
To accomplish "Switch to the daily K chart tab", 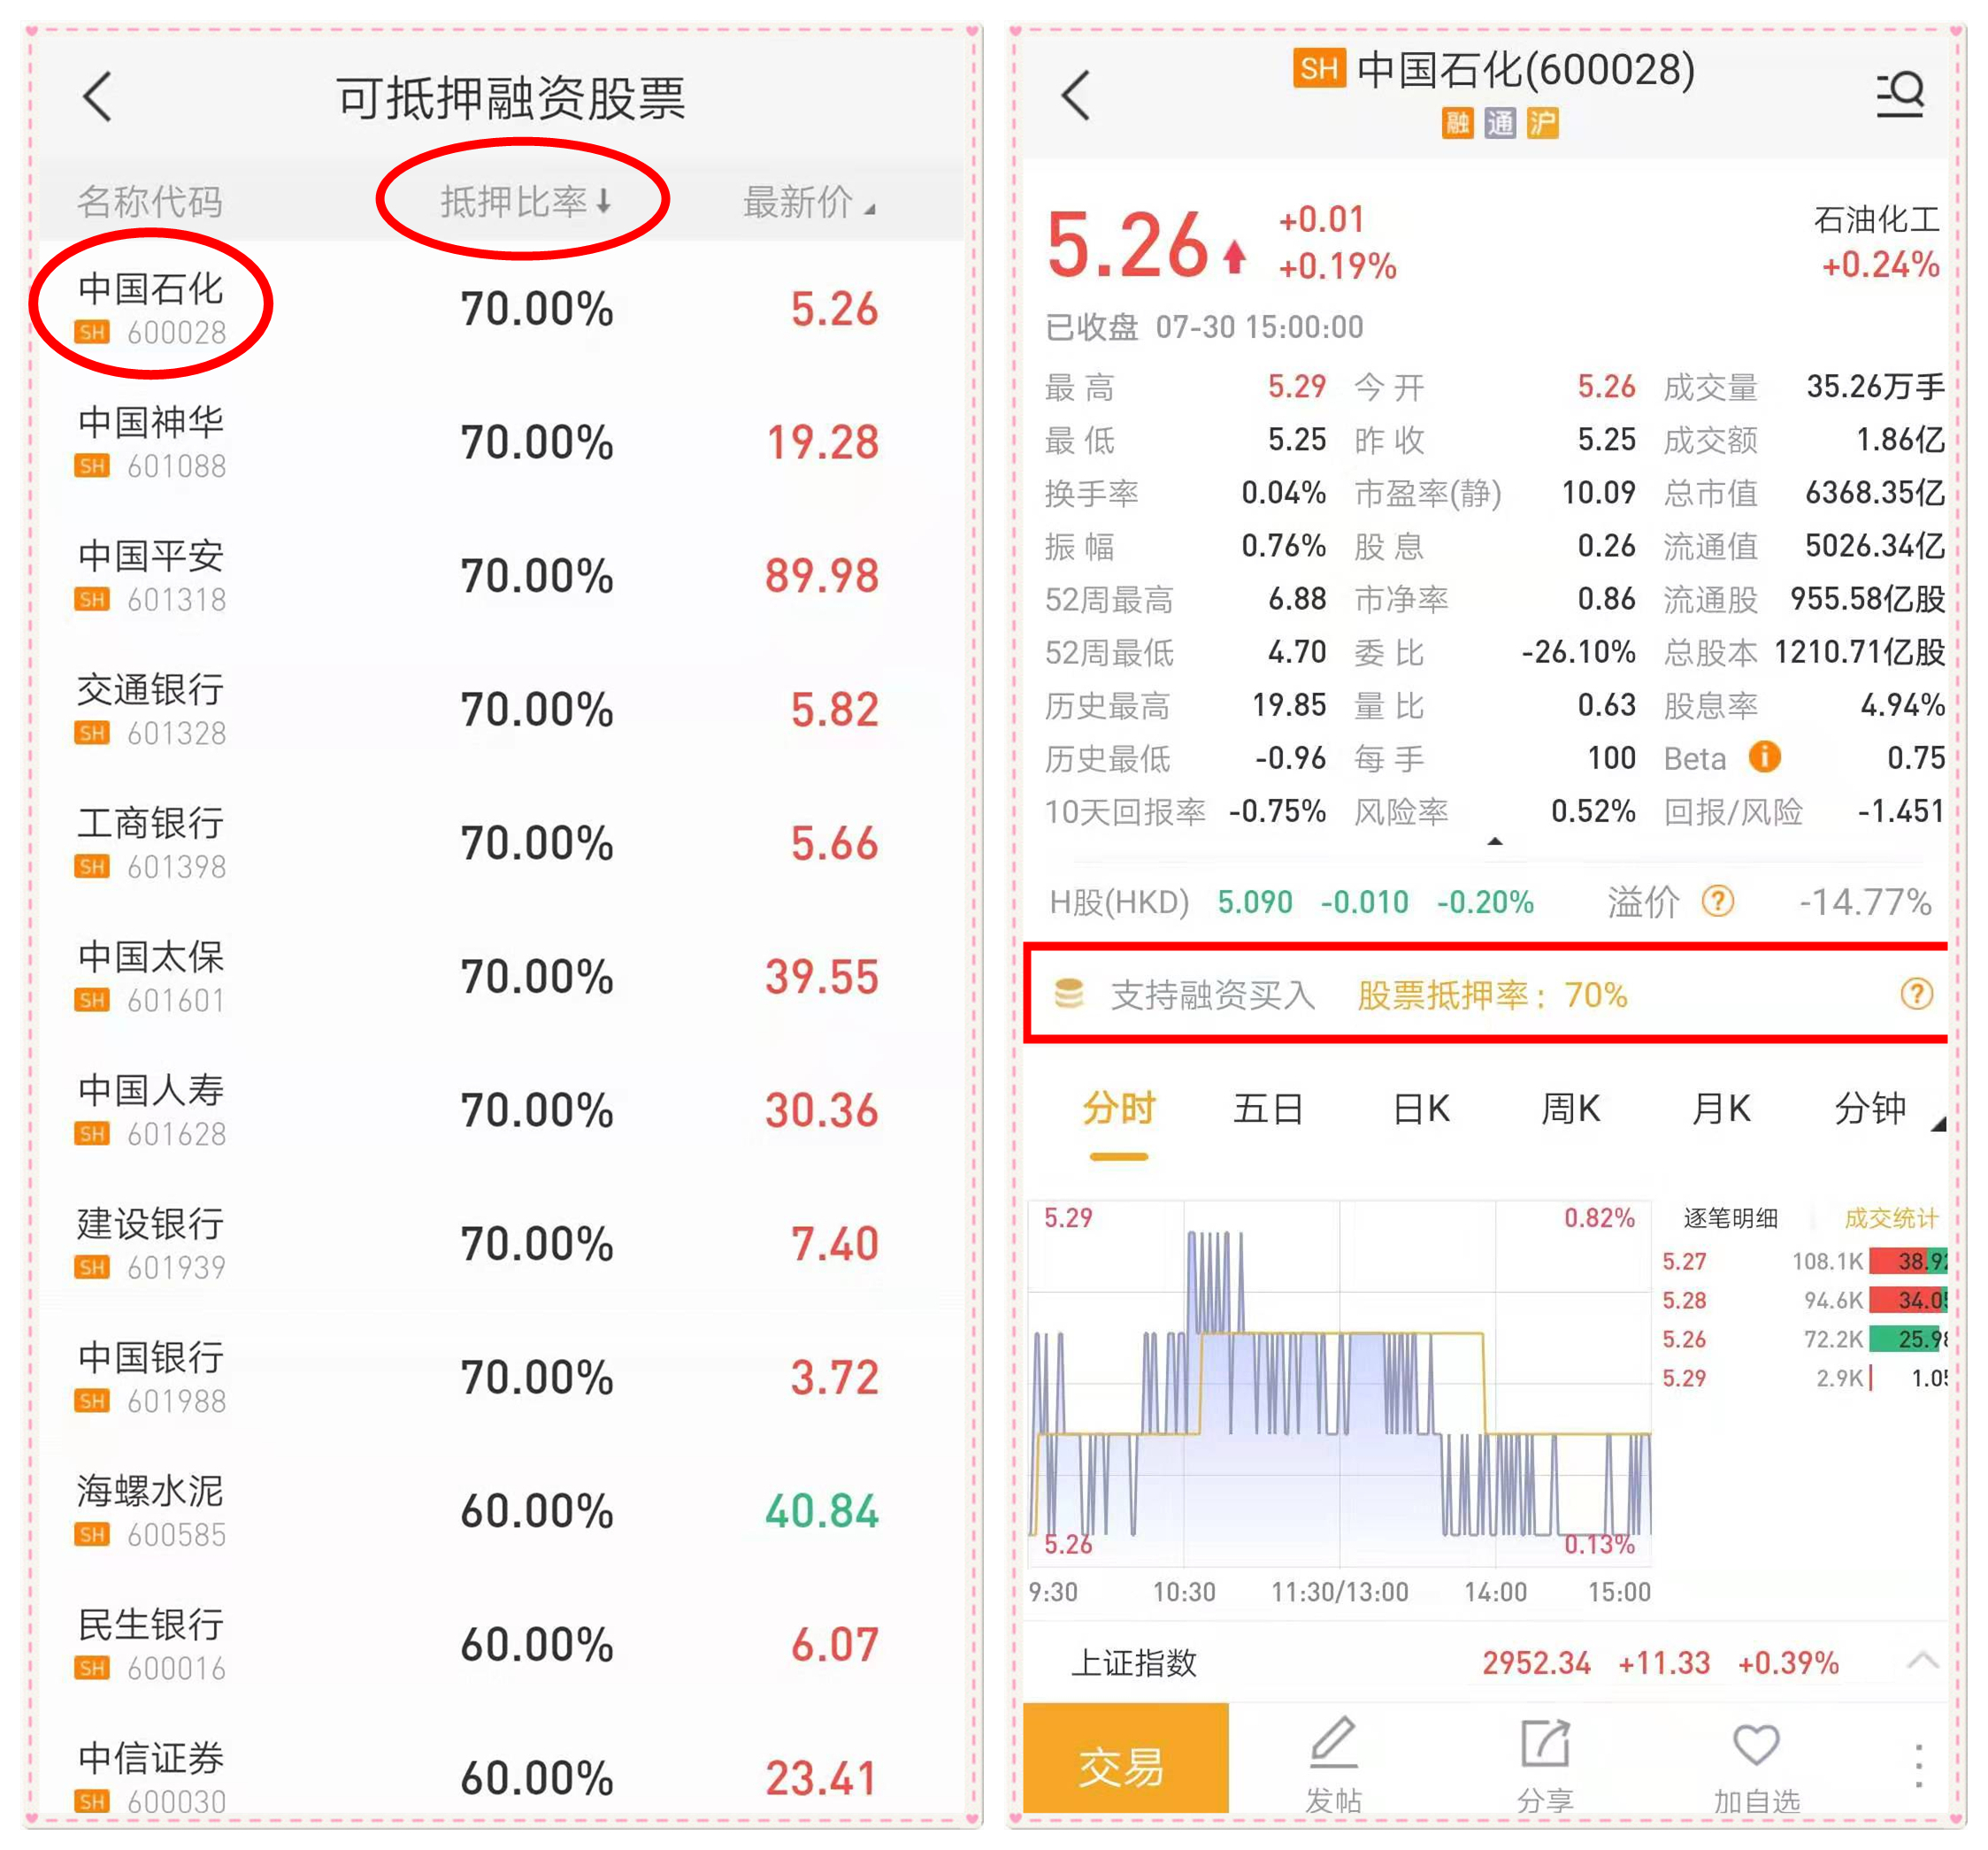I will tap(1421, 1109).
